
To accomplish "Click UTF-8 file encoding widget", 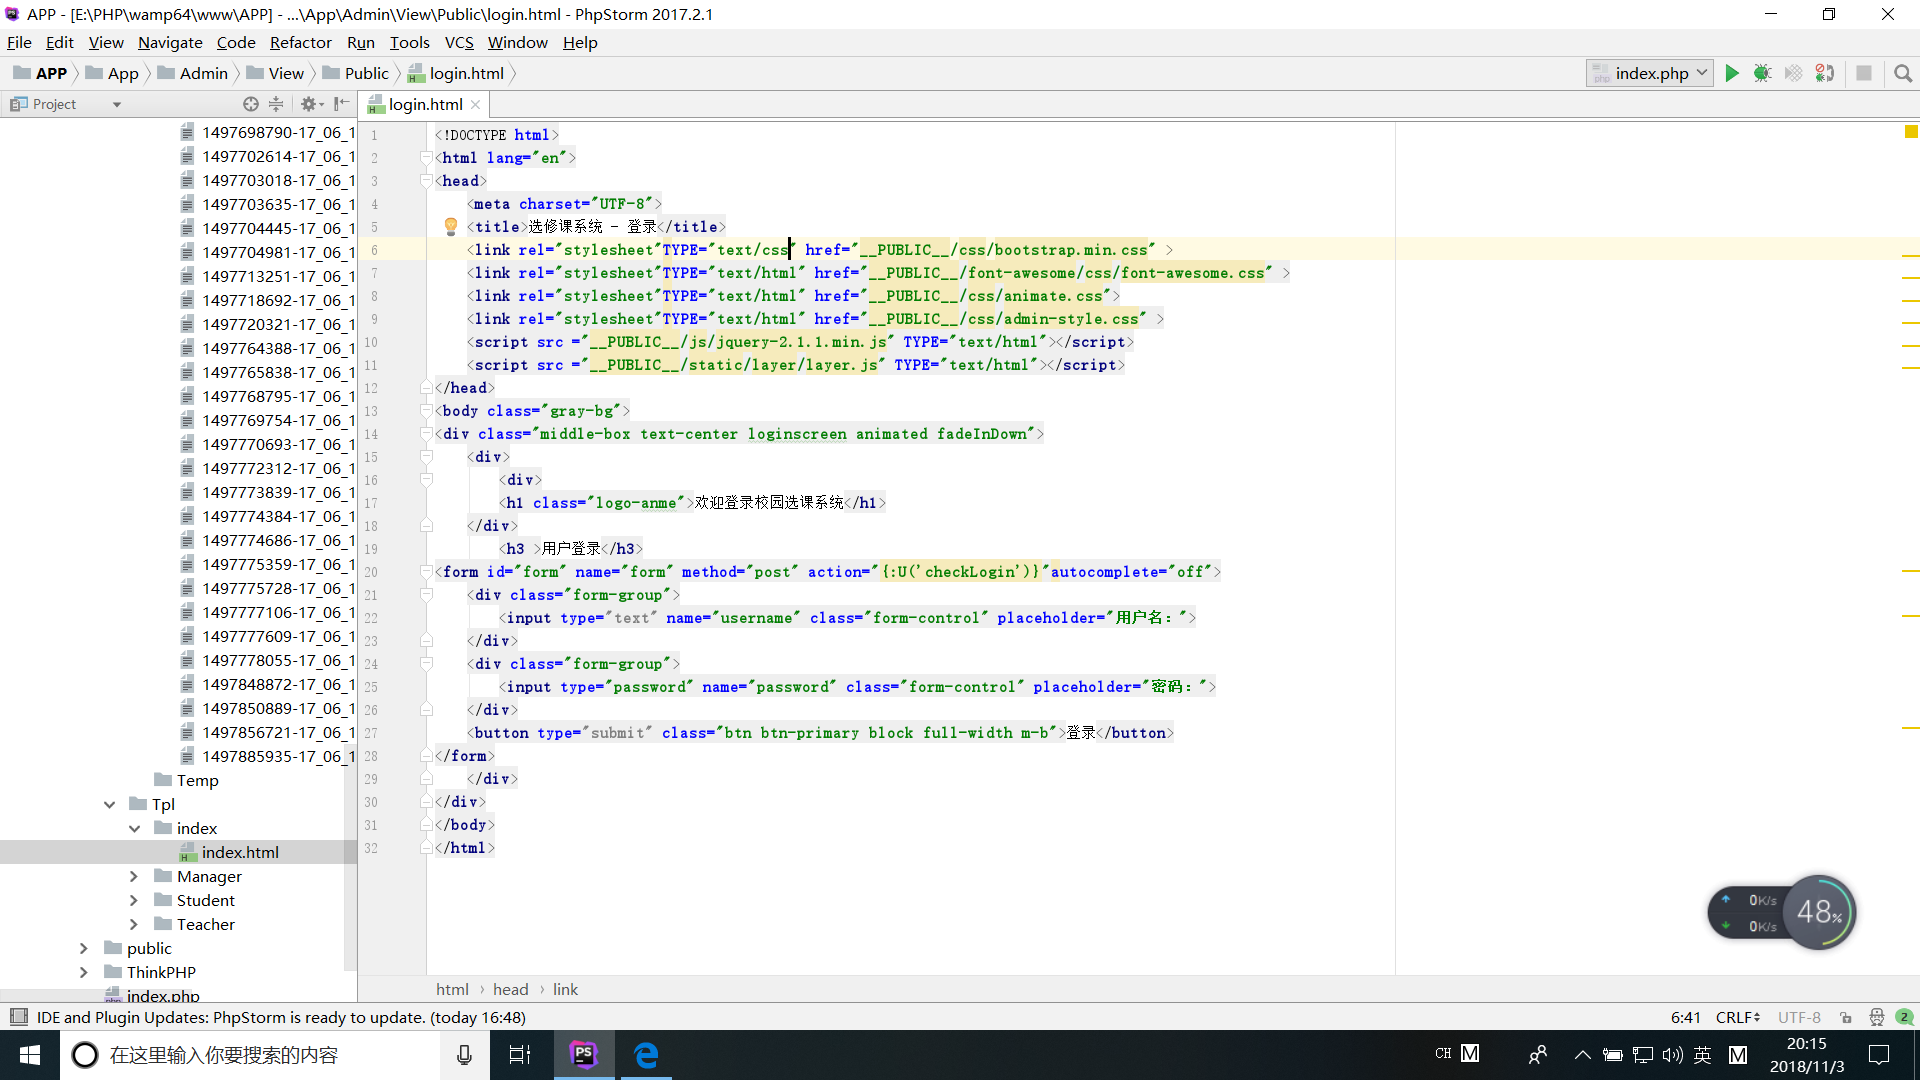I will 1799,1017.
